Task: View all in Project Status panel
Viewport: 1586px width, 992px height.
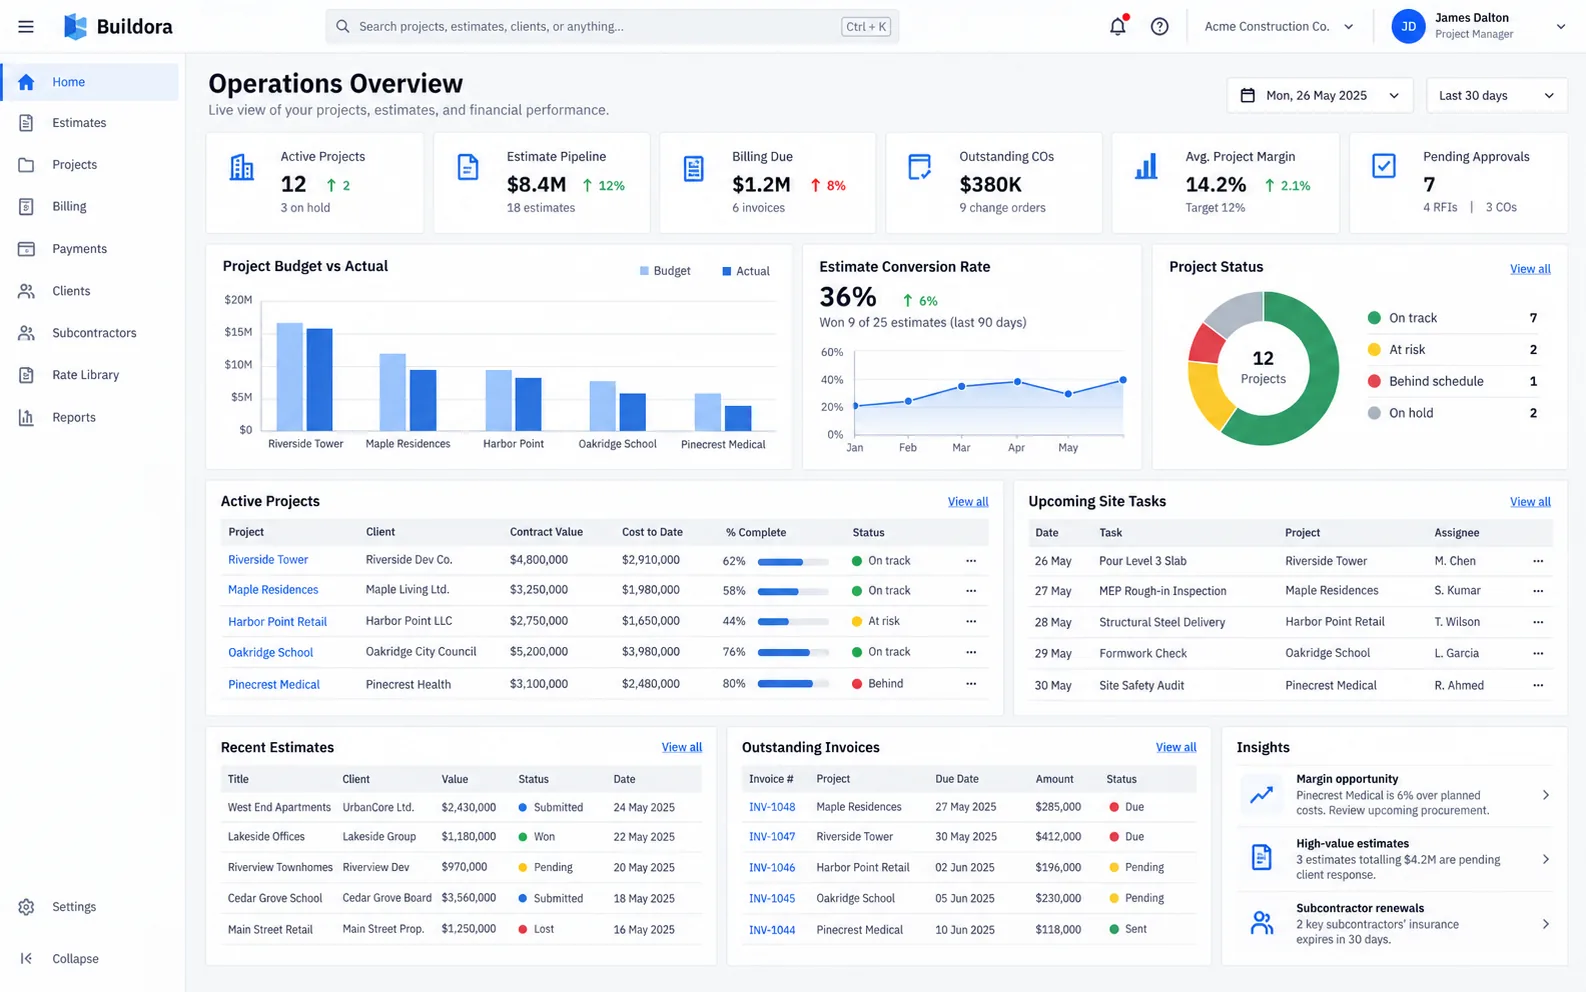Action: (x=1530, y=269)
